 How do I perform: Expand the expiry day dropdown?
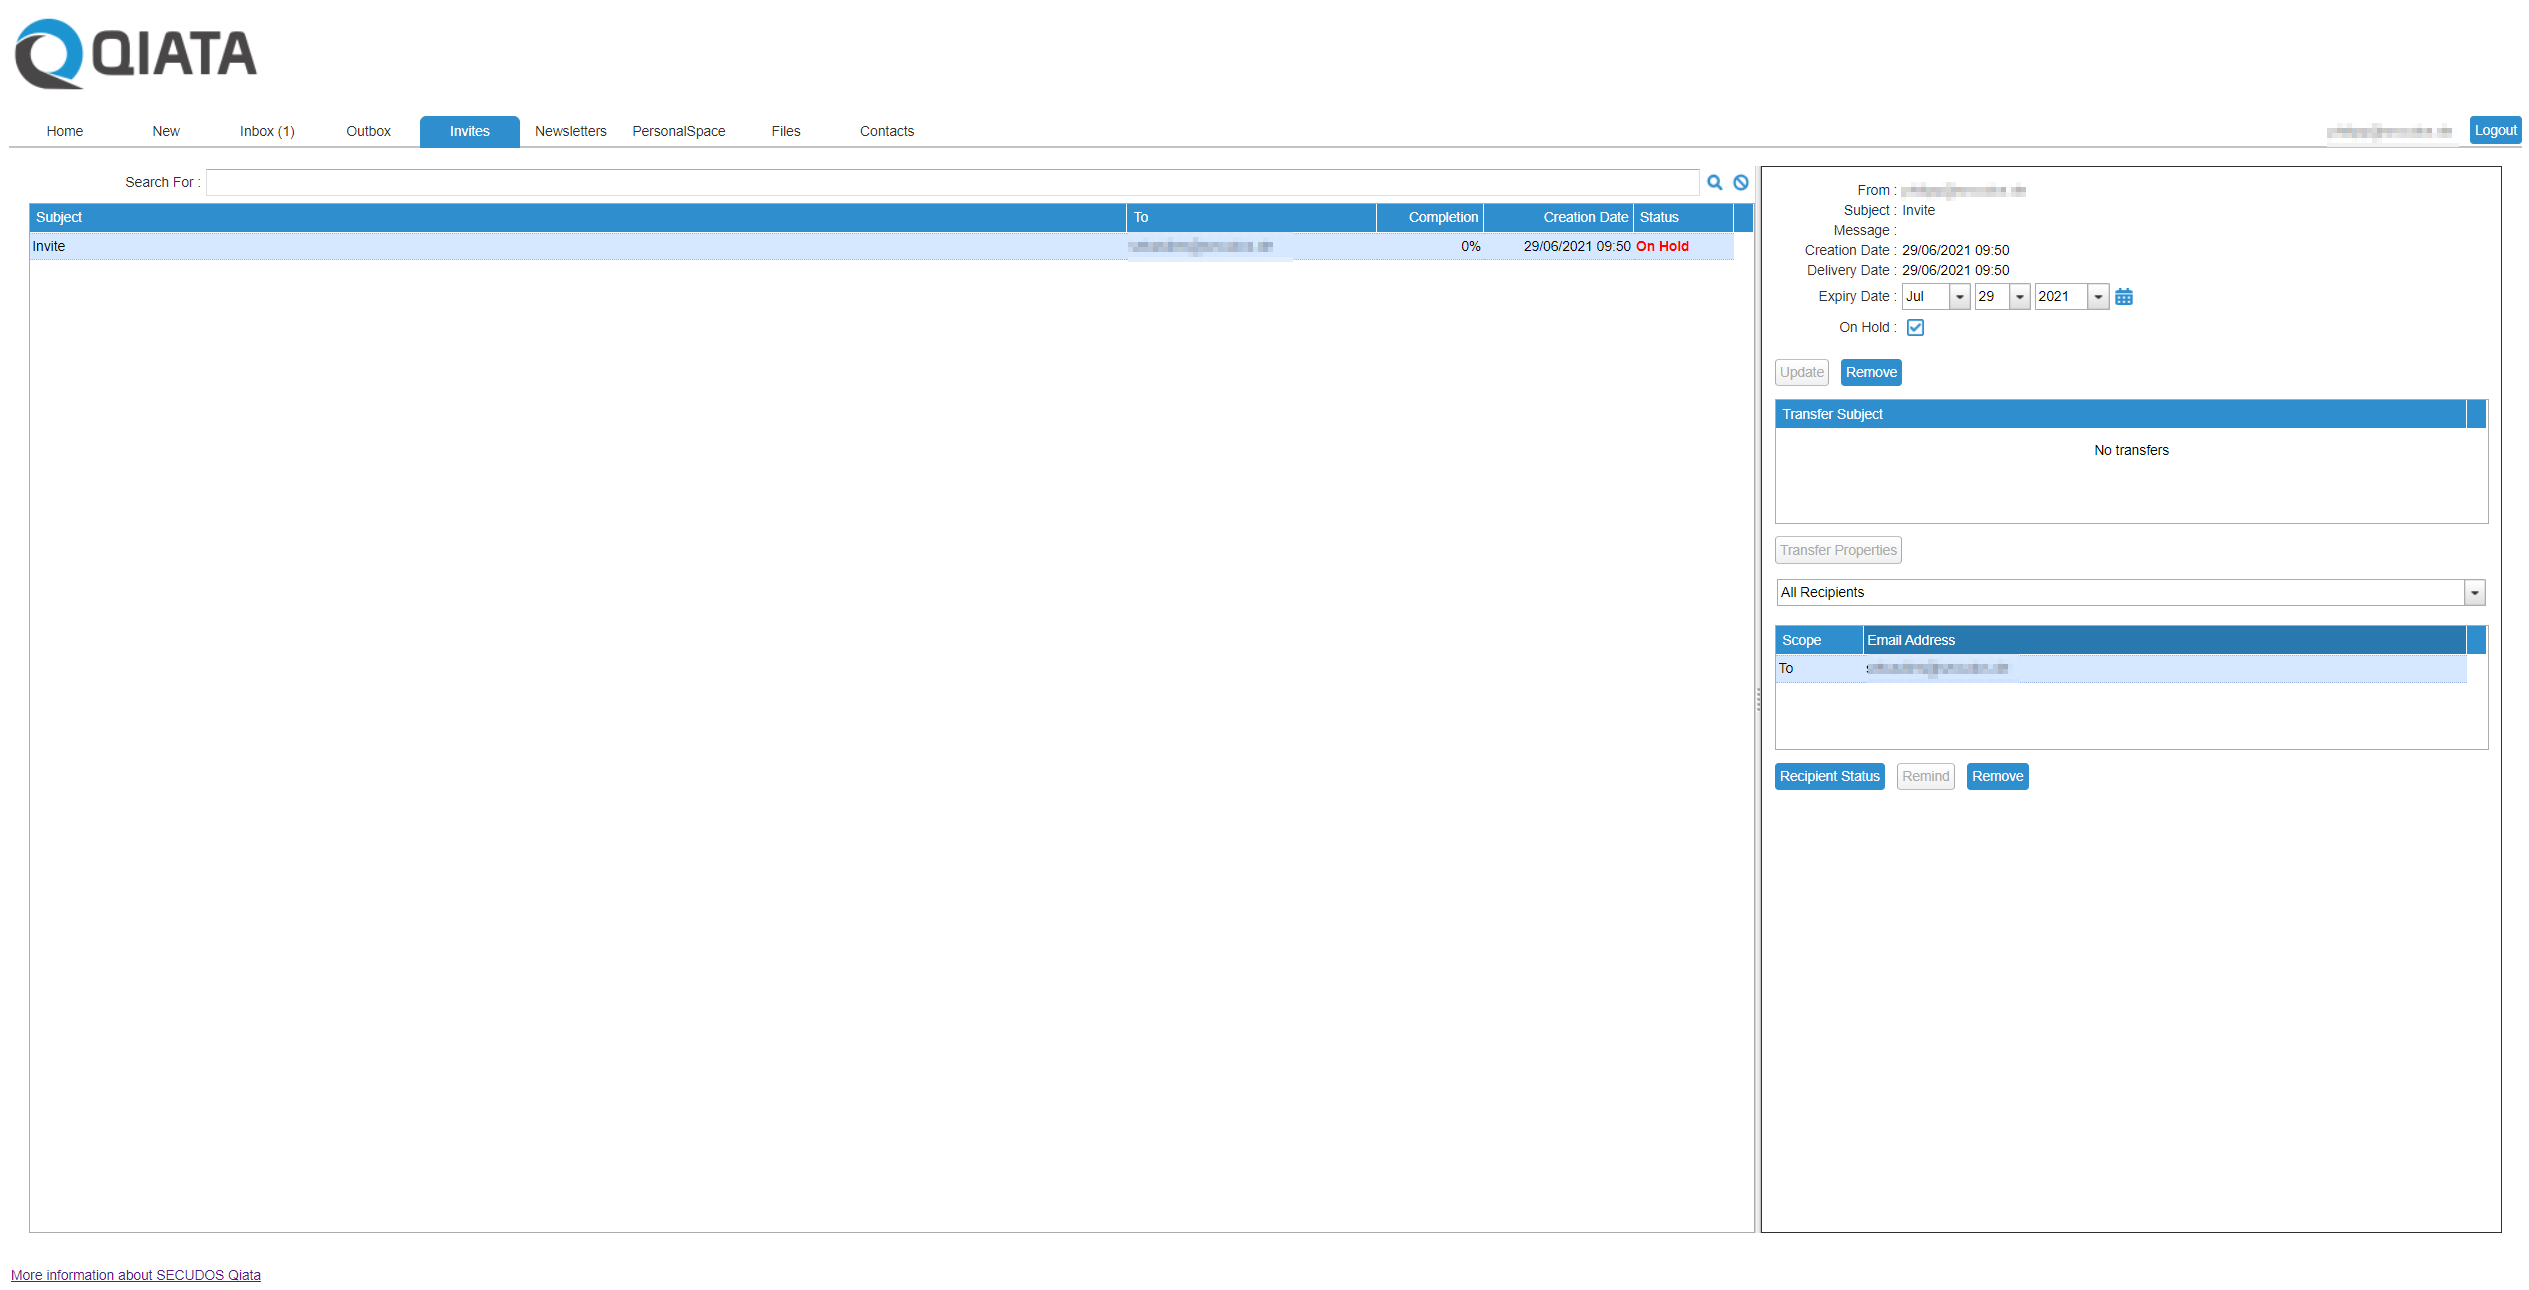pyautogui.click(x=2019, y=297)
